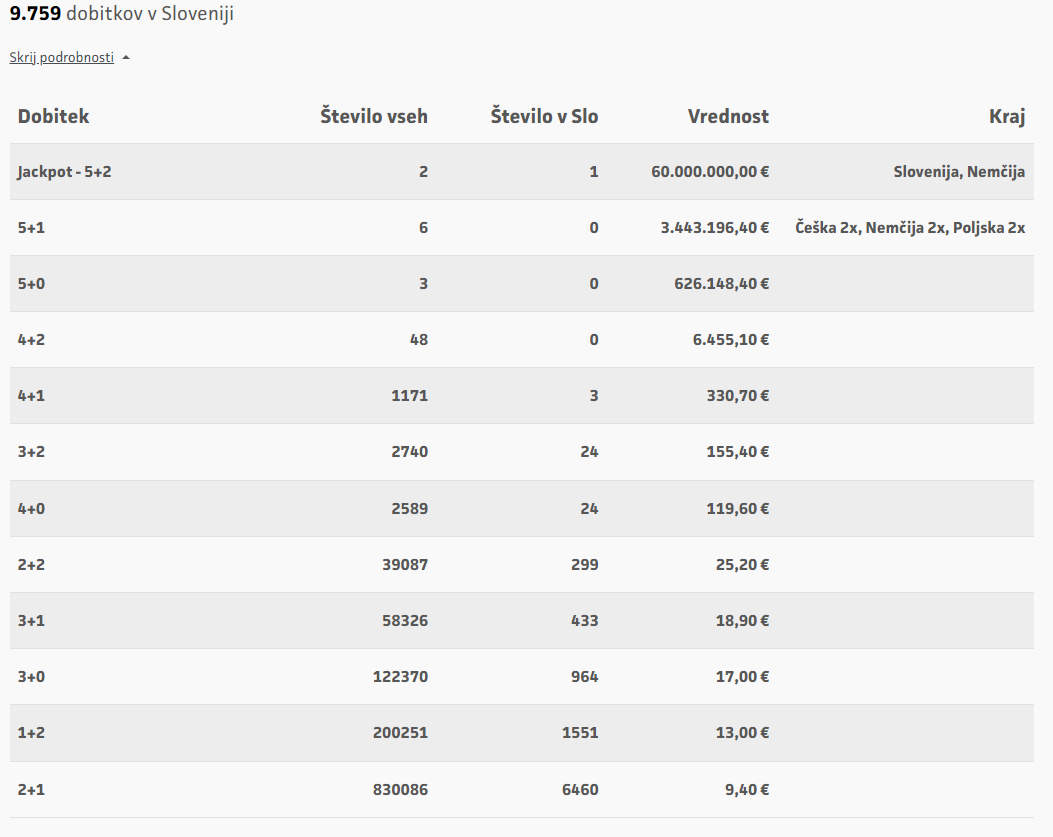Screen dimensions: 1053x837
Task: Select the 39087 total winners cell
Action: point(404,564)
